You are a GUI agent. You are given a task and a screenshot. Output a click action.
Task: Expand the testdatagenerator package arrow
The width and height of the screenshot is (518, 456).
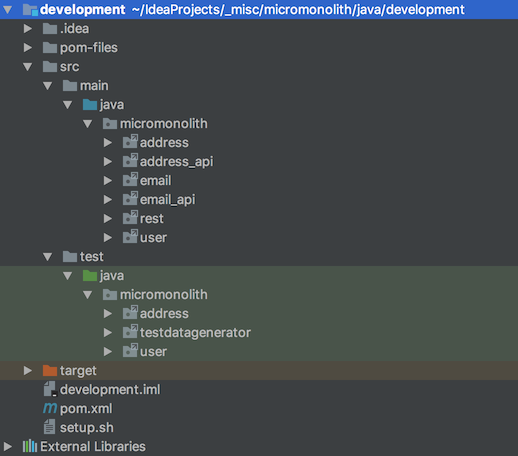[x=108, y=332]
